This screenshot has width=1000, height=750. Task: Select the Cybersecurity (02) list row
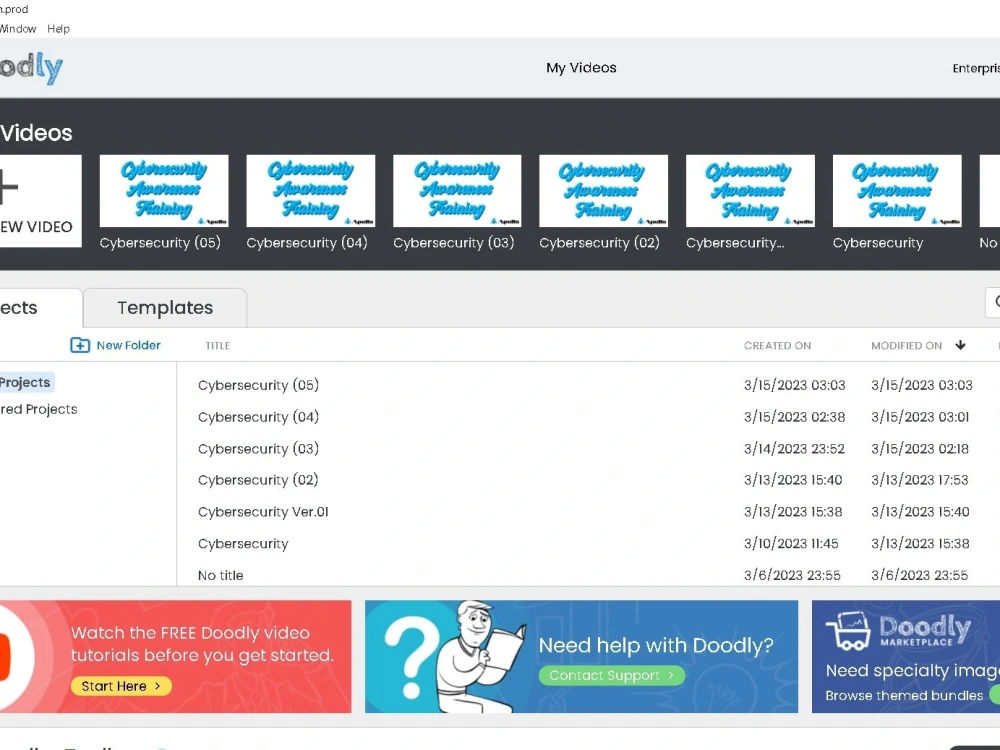click(587, 480)
